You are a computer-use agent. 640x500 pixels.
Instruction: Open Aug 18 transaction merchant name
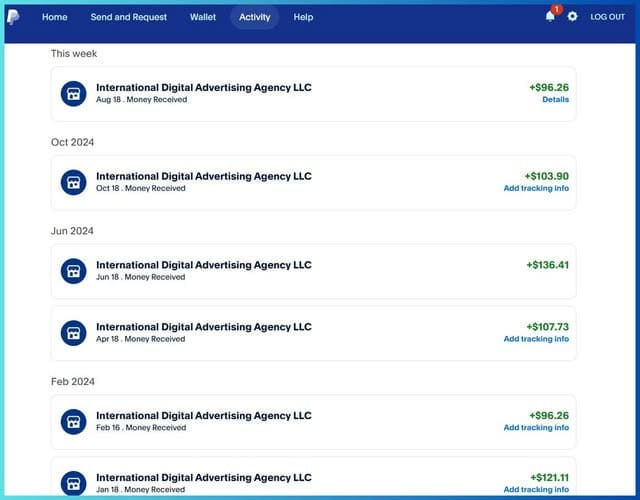pos(204,87)
